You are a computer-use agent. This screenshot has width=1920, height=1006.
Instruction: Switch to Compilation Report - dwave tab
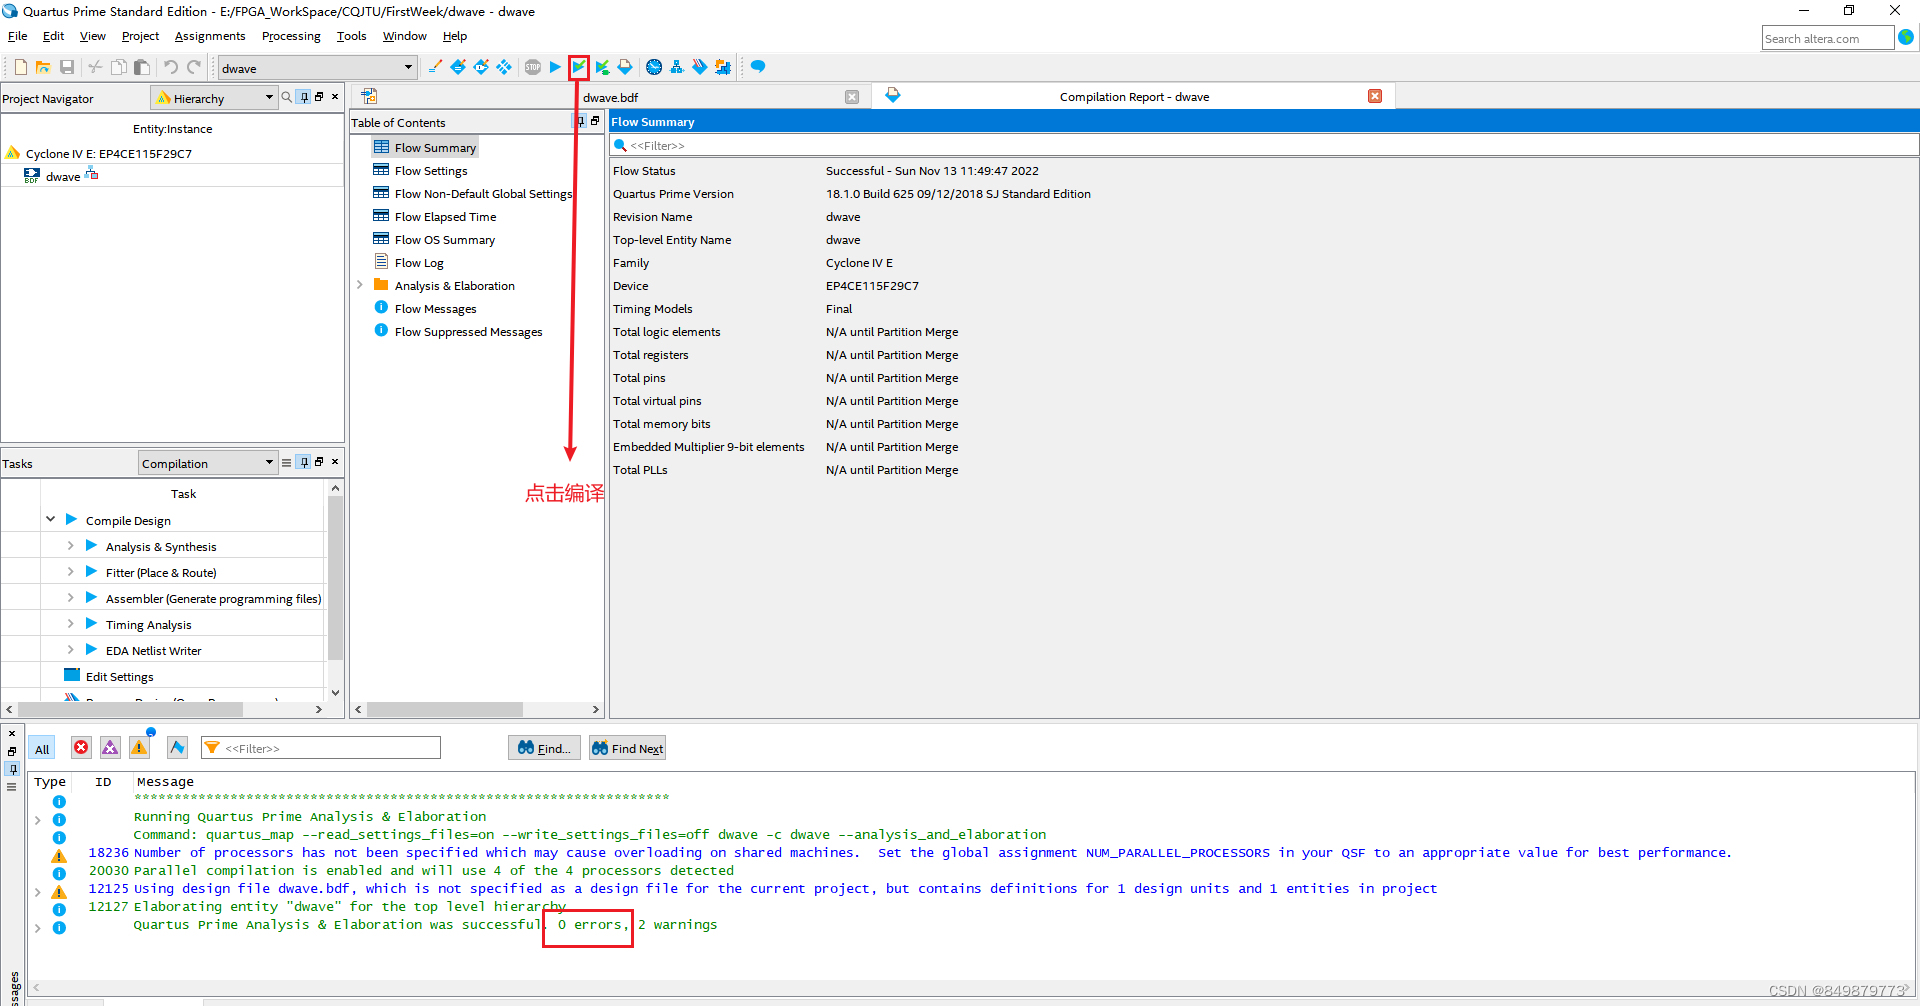coord(1133,97)
